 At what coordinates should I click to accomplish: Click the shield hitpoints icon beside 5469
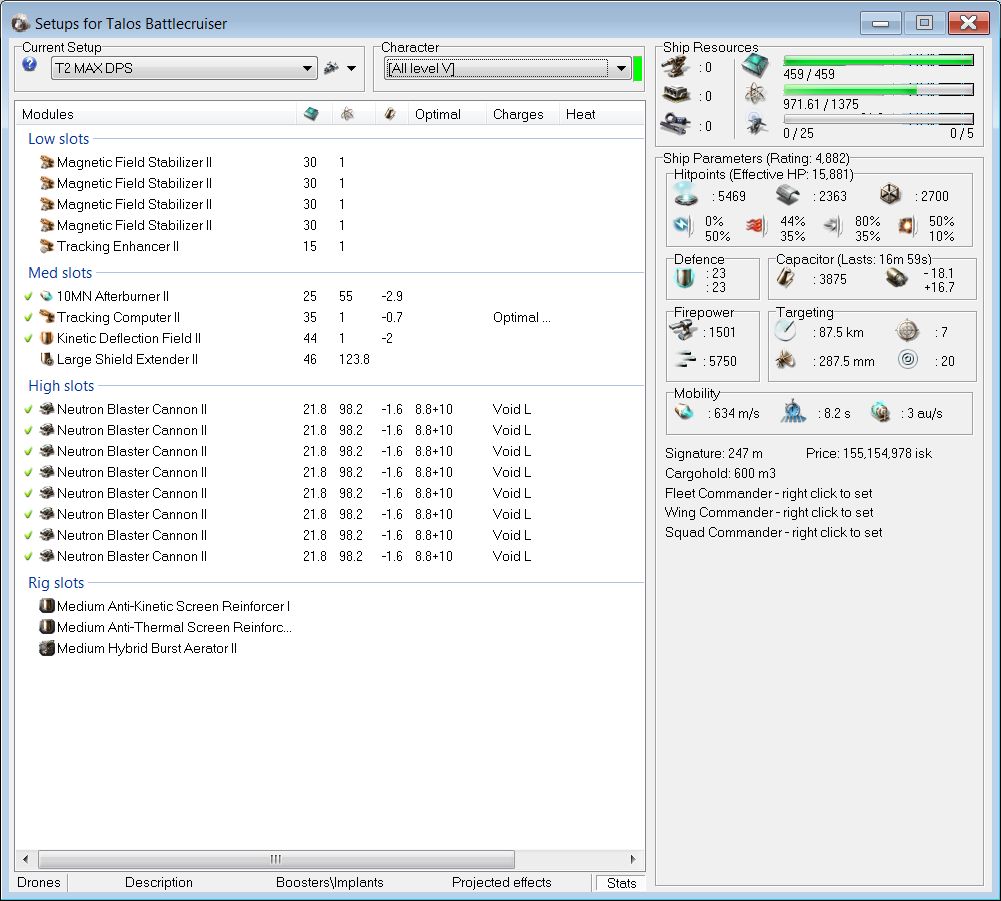point(686,195)
